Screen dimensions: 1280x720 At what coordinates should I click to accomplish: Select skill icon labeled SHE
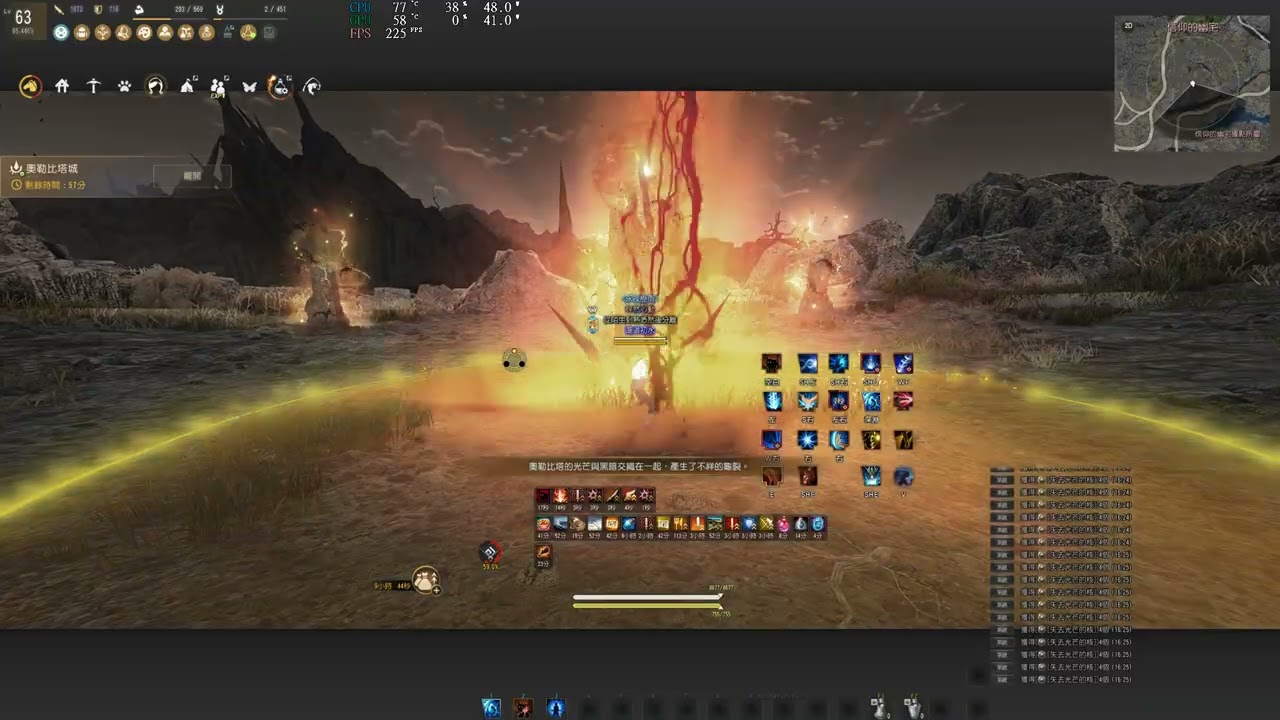click(871, 476)
